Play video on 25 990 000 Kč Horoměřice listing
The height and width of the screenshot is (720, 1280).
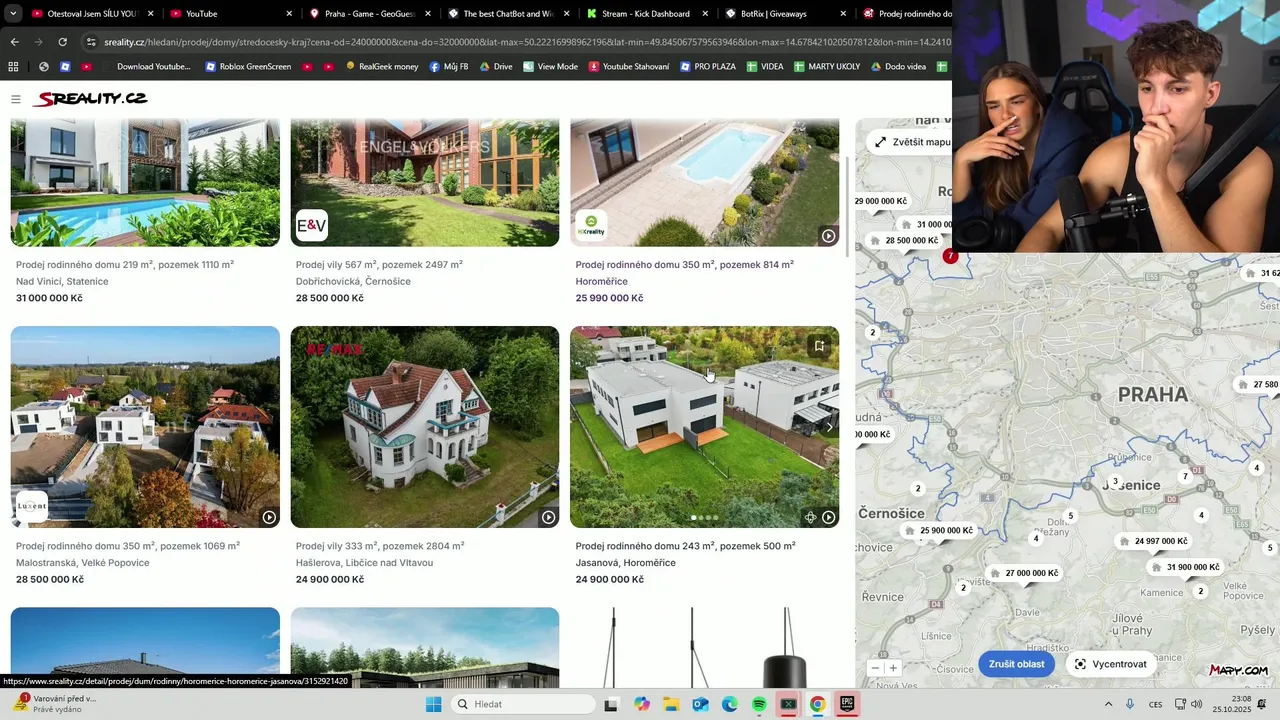tap(828, 236)
